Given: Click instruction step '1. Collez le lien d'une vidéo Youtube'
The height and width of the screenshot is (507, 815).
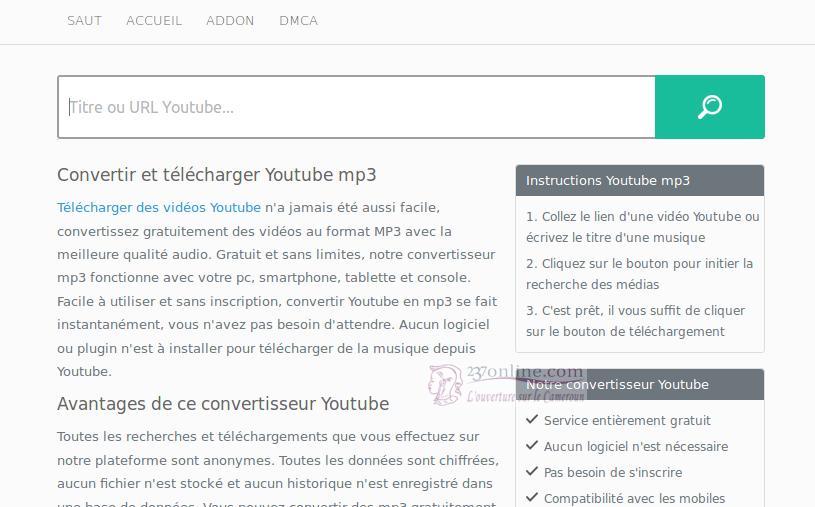Looking at the screenshot, I should click(x=642, y=227).
